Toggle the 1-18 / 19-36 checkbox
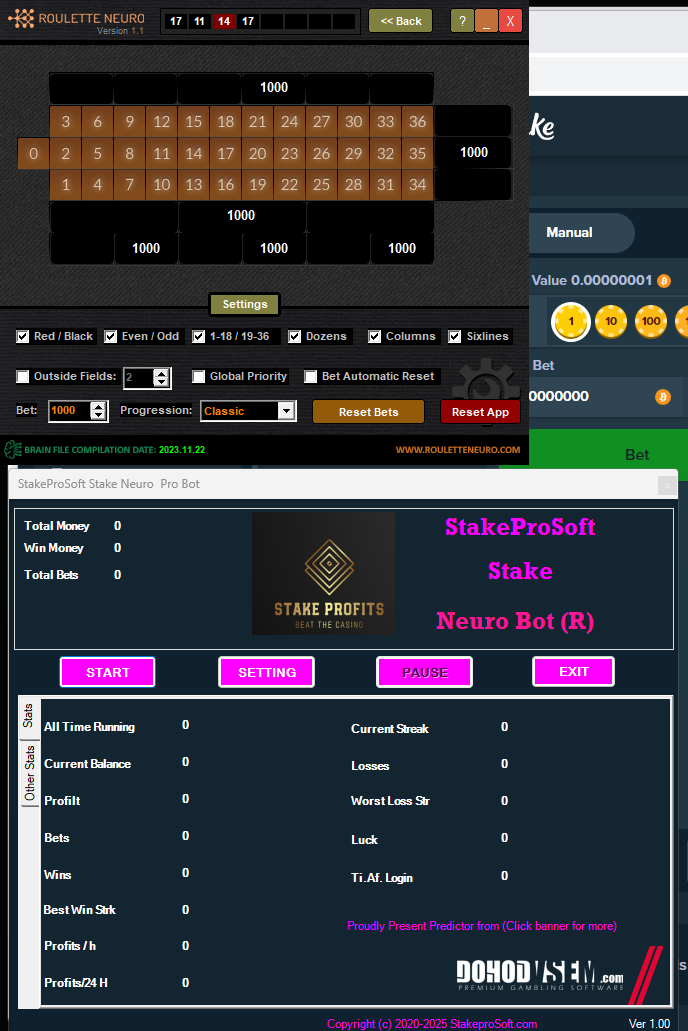 coord(199,337)
